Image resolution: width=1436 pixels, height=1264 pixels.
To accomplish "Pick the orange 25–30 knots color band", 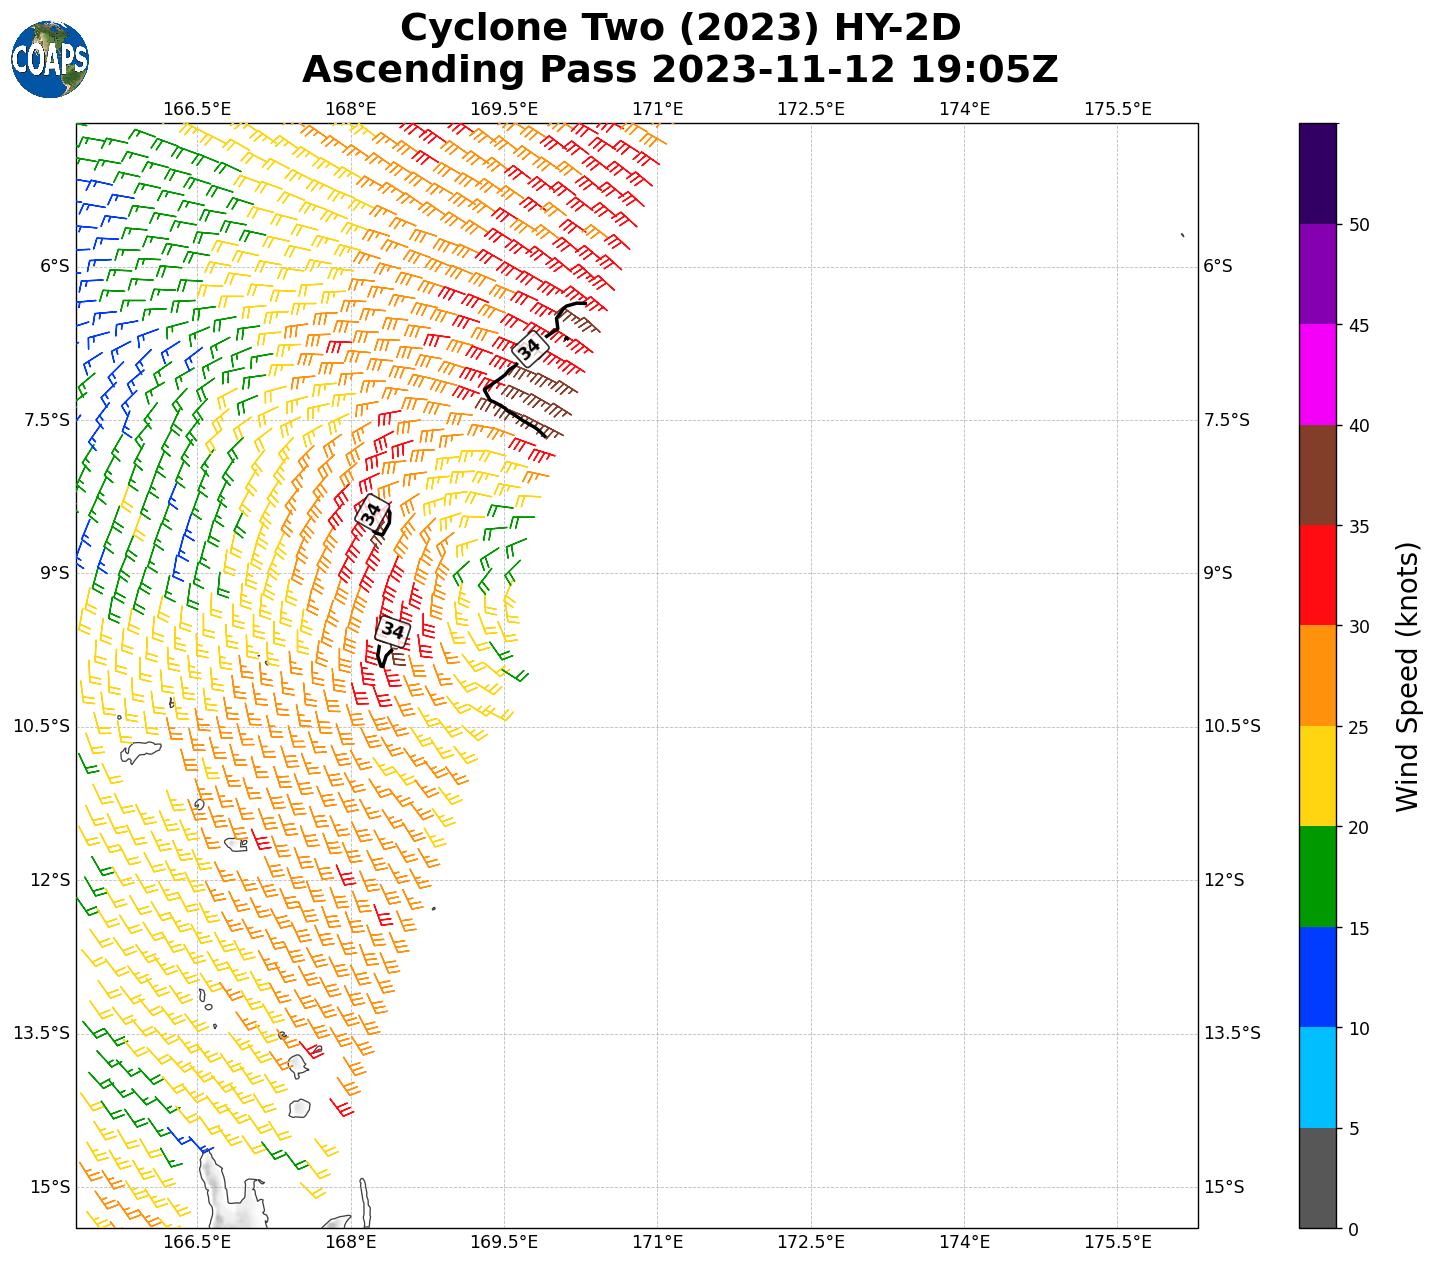I will click(x=1317, y=676).
